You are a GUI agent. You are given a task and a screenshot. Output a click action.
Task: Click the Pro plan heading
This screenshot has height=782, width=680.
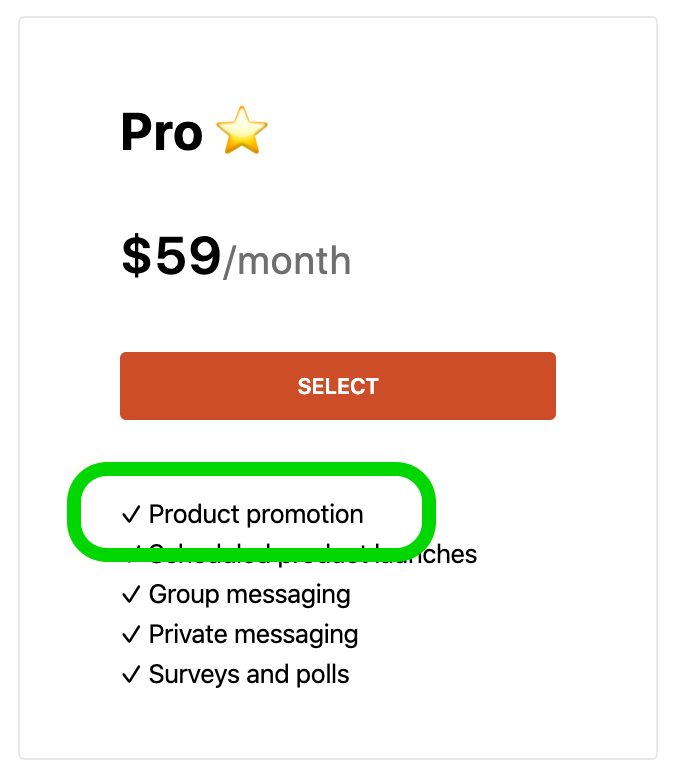pyautogui.click(x=161, y=132)
